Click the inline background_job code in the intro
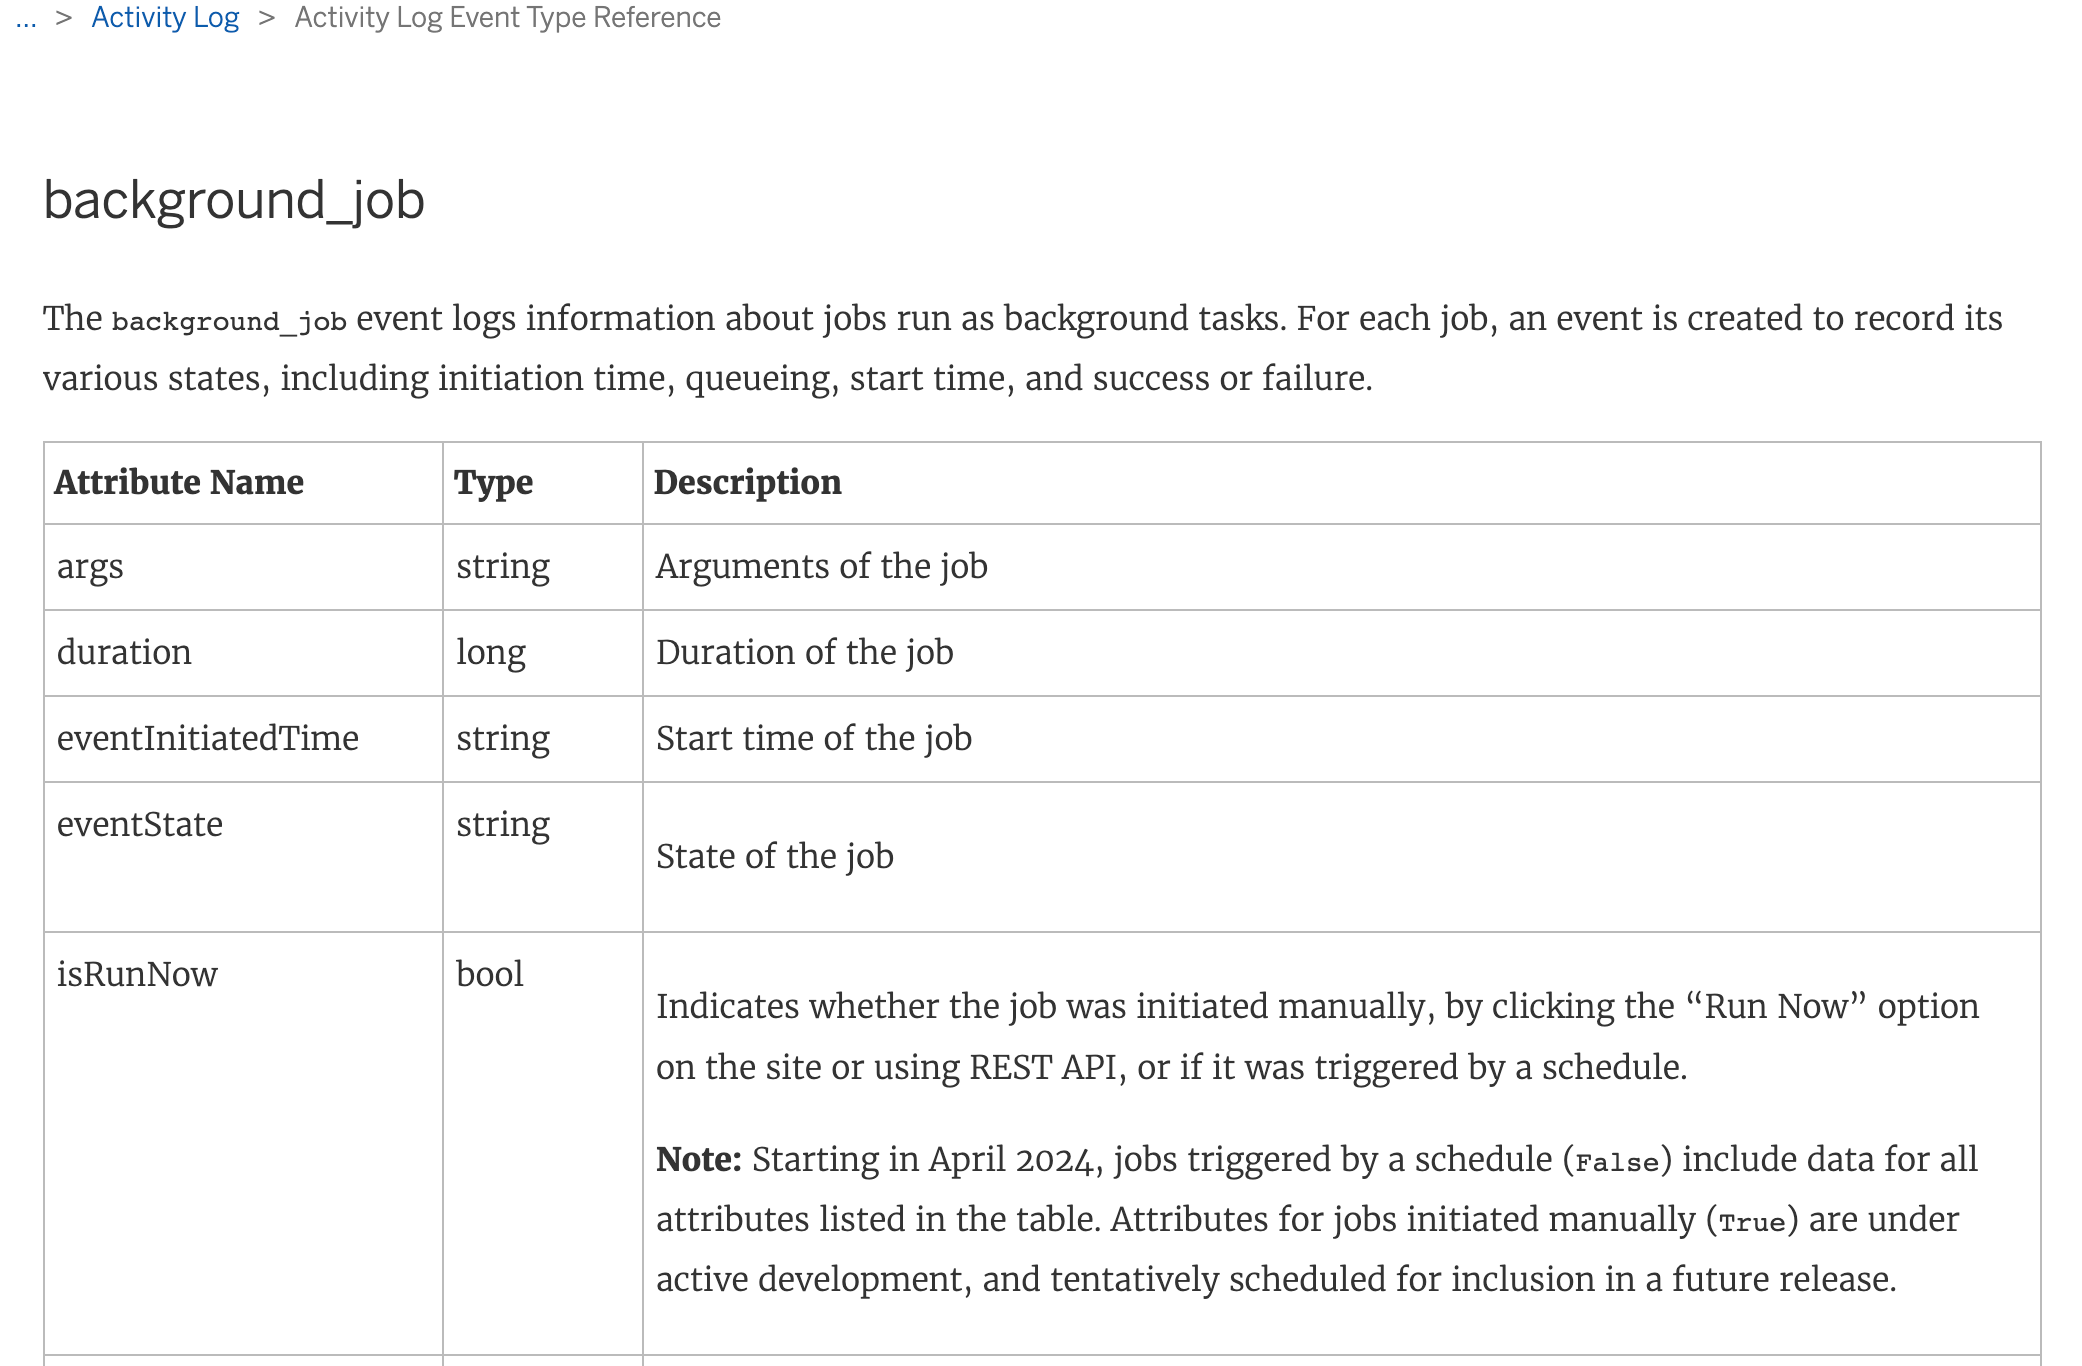The height and width of the screenshot is (1366, 2082). (229, 321)
